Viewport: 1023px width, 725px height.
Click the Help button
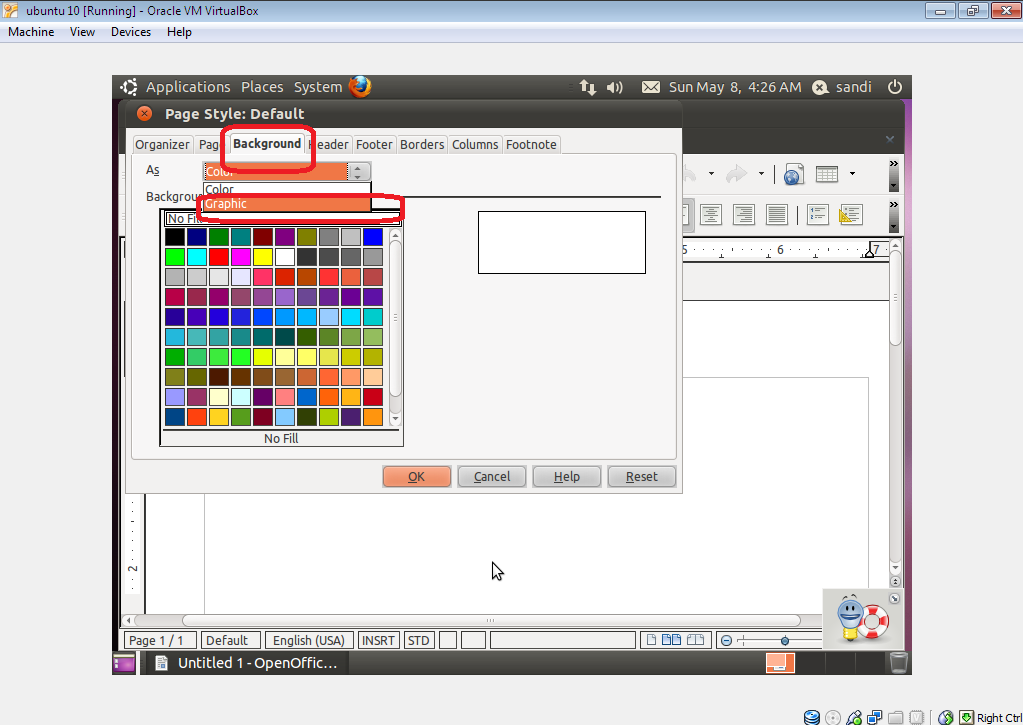click(x=566, y=476)
